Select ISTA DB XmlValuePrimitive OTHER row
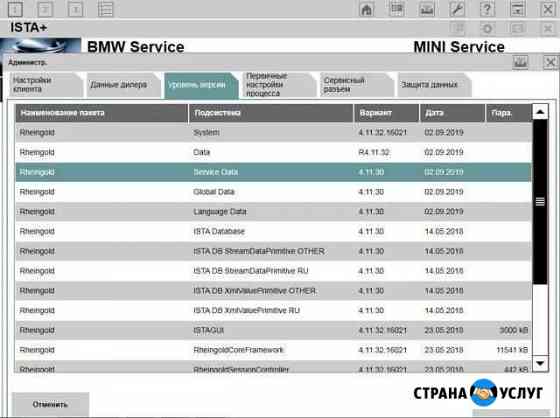The height and width of the screenshot is (418, 560). [x=273, y=291]
